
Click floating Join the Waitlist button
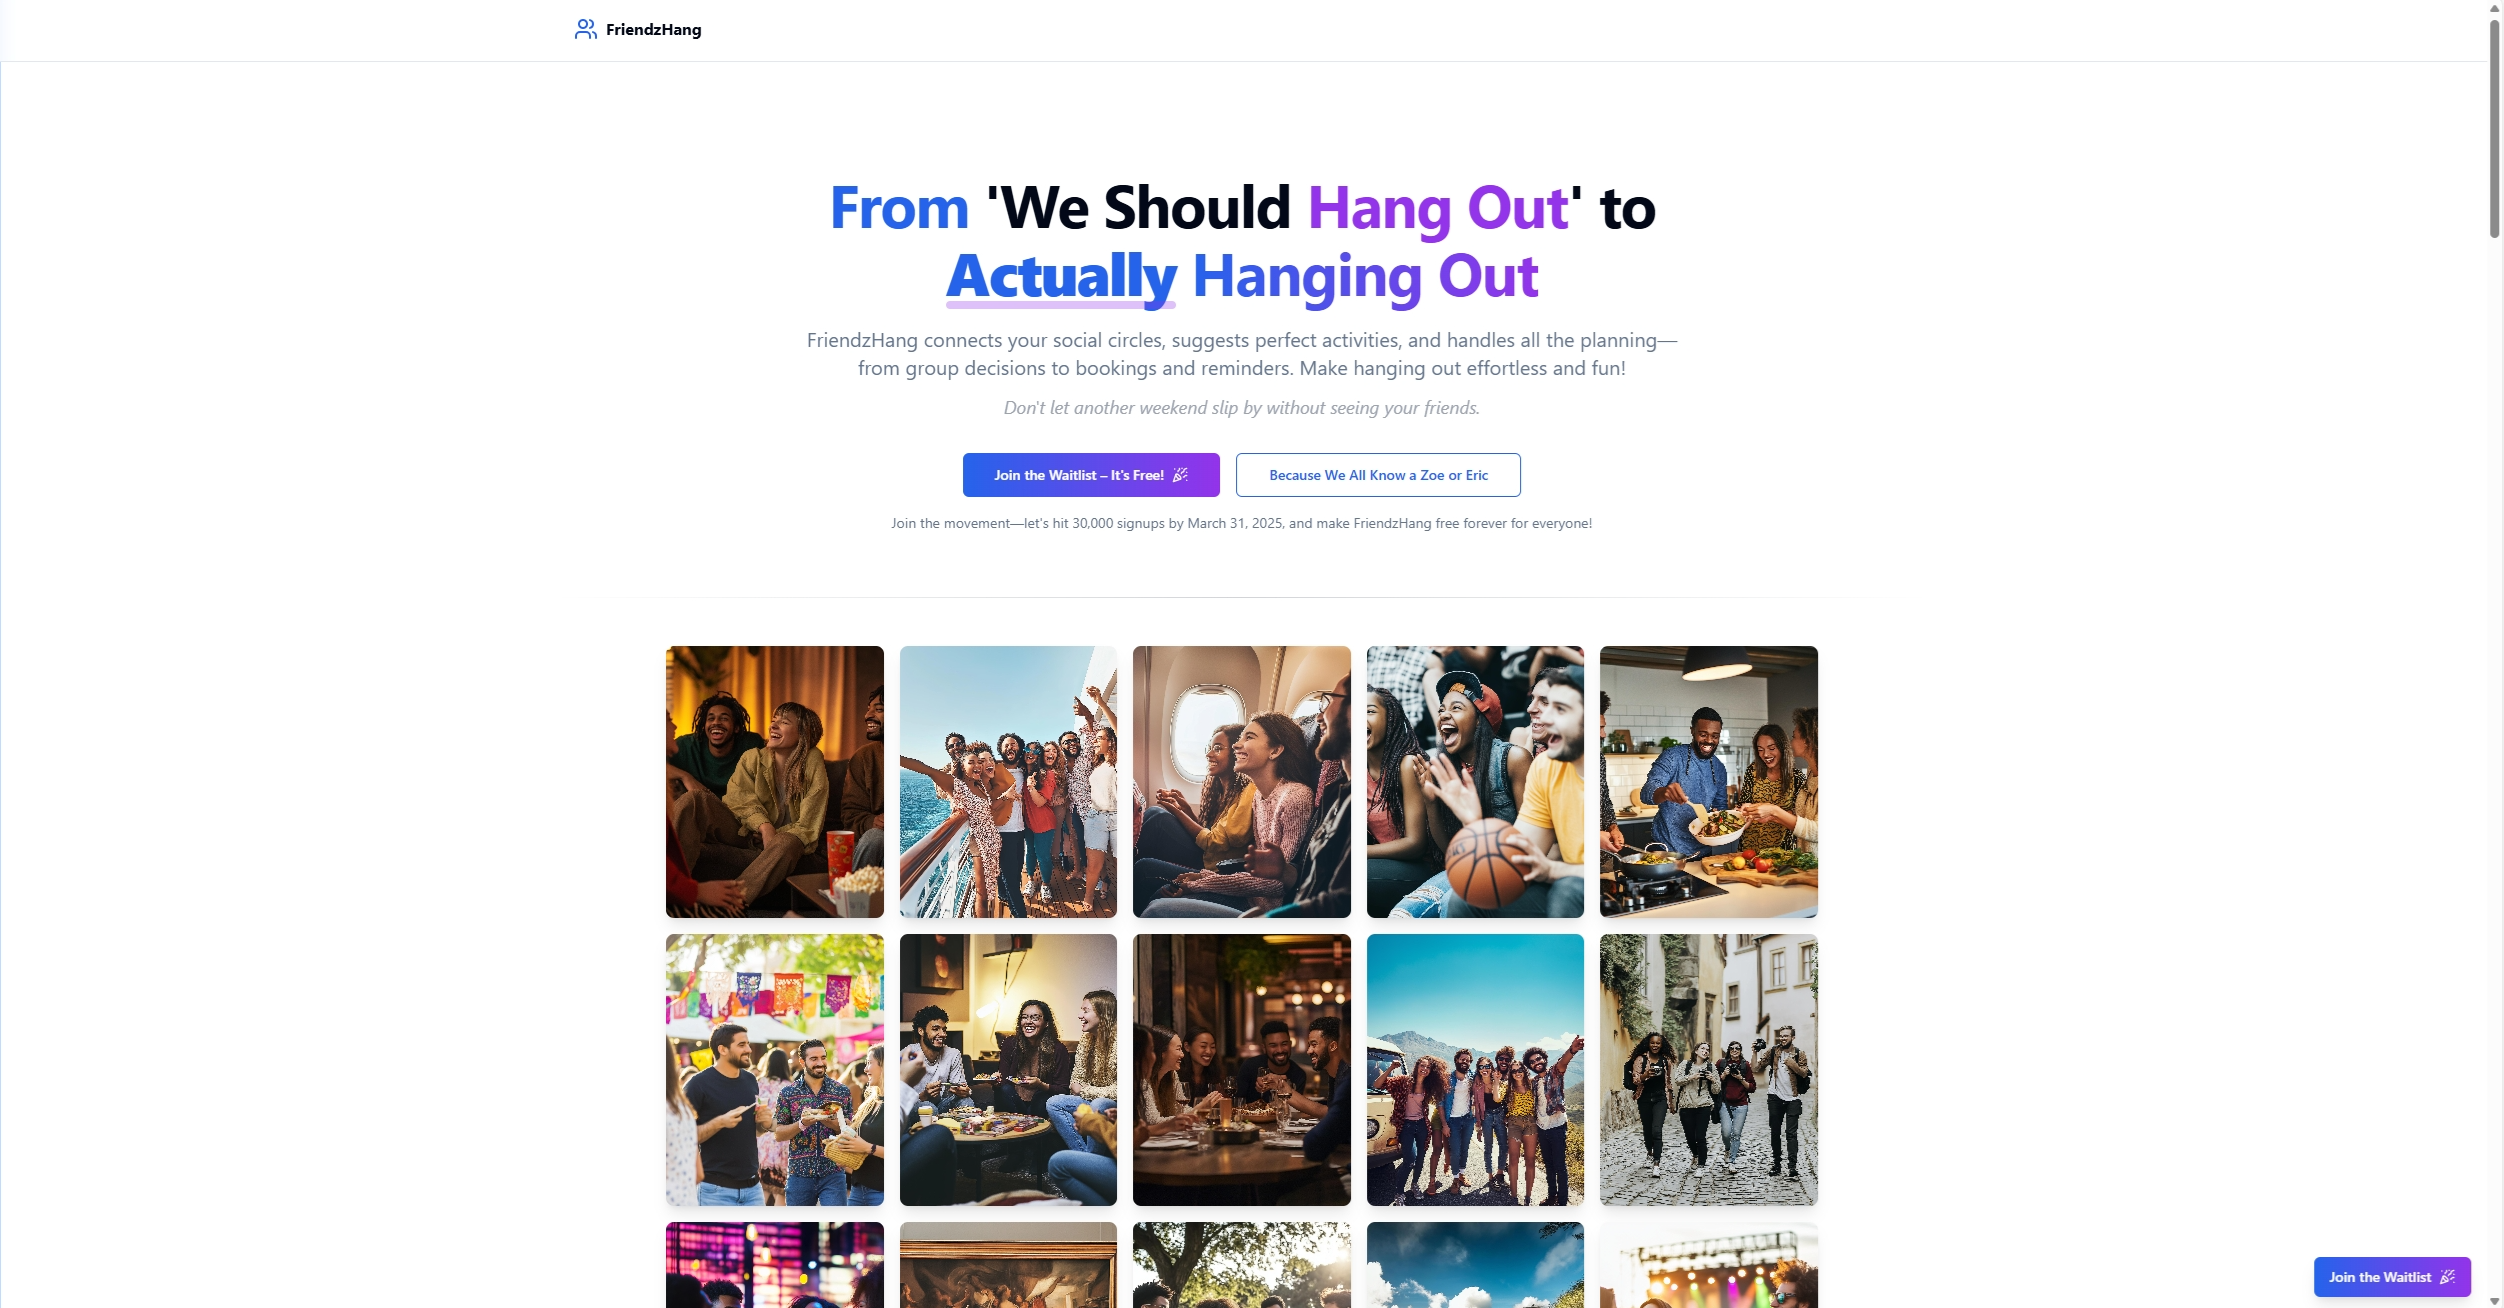pyautogui.click(x=2392, y=1277)
